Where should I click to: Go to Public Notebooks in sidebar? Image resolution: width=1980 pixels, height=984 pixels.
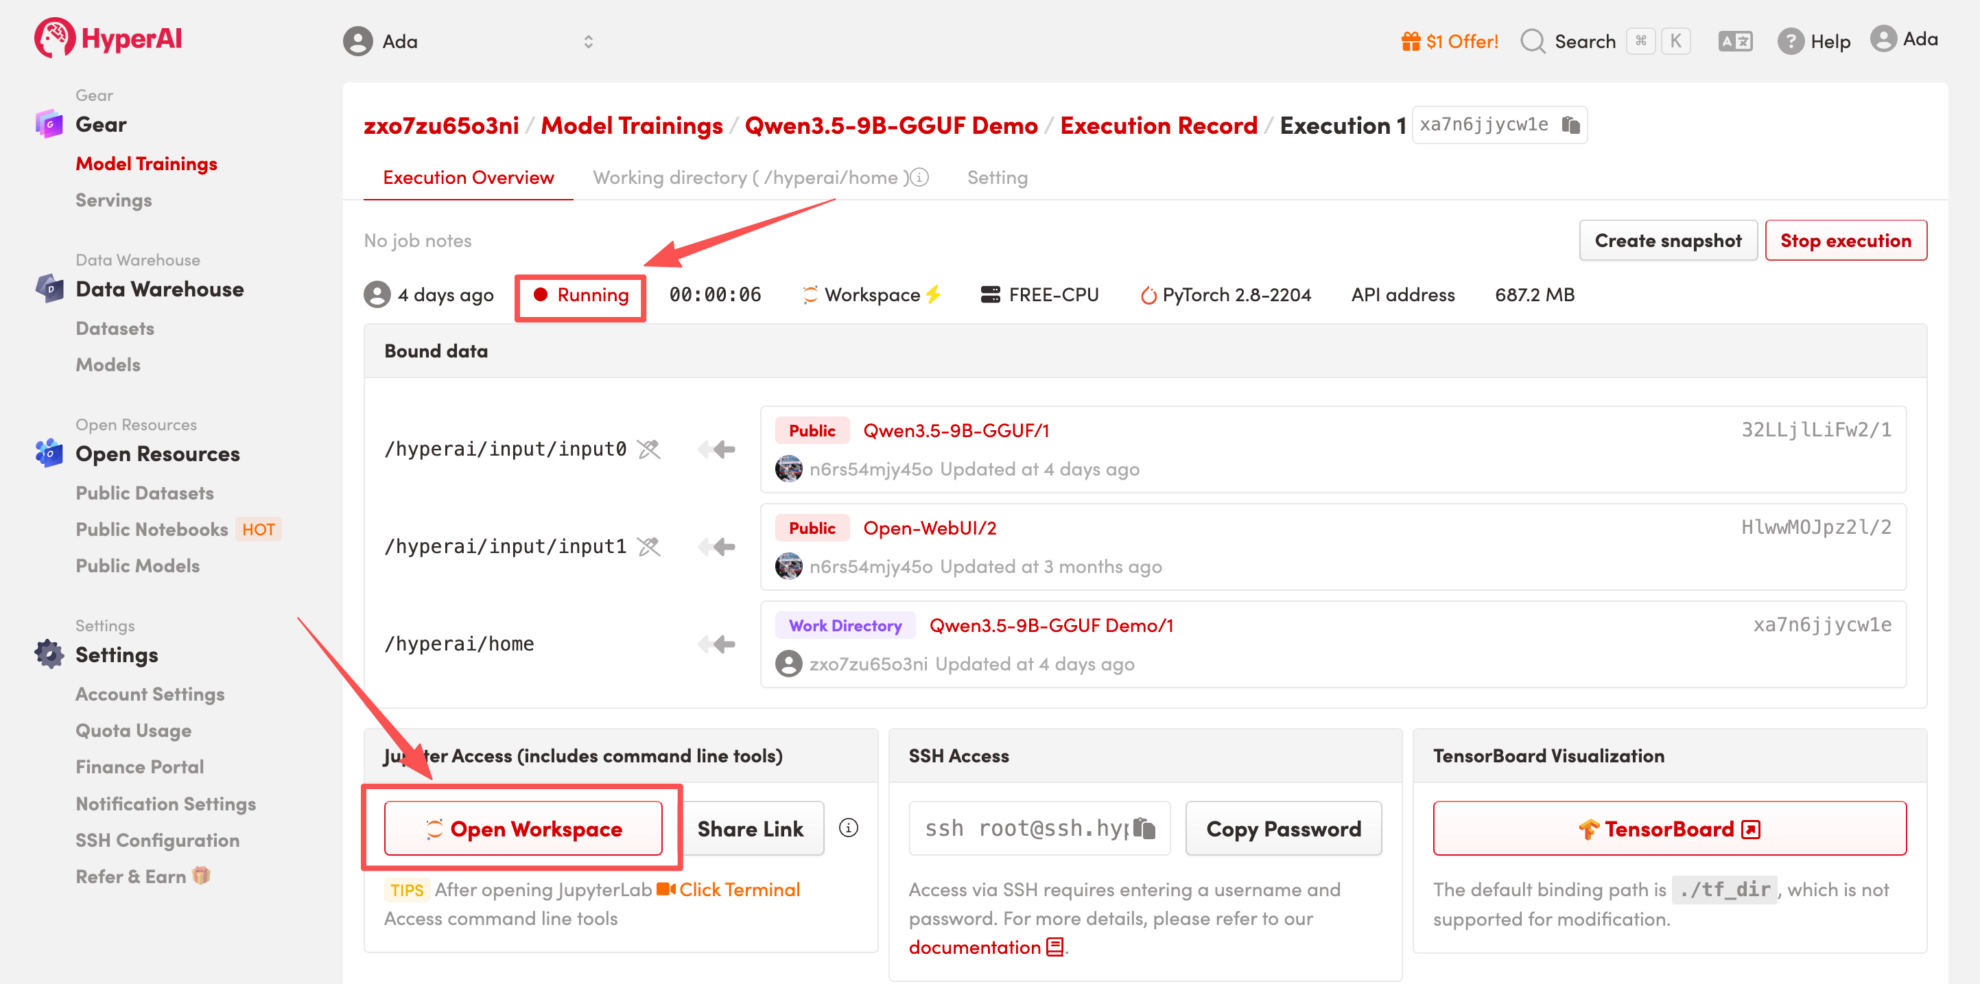pyautogui.click(x=152, y=529)
